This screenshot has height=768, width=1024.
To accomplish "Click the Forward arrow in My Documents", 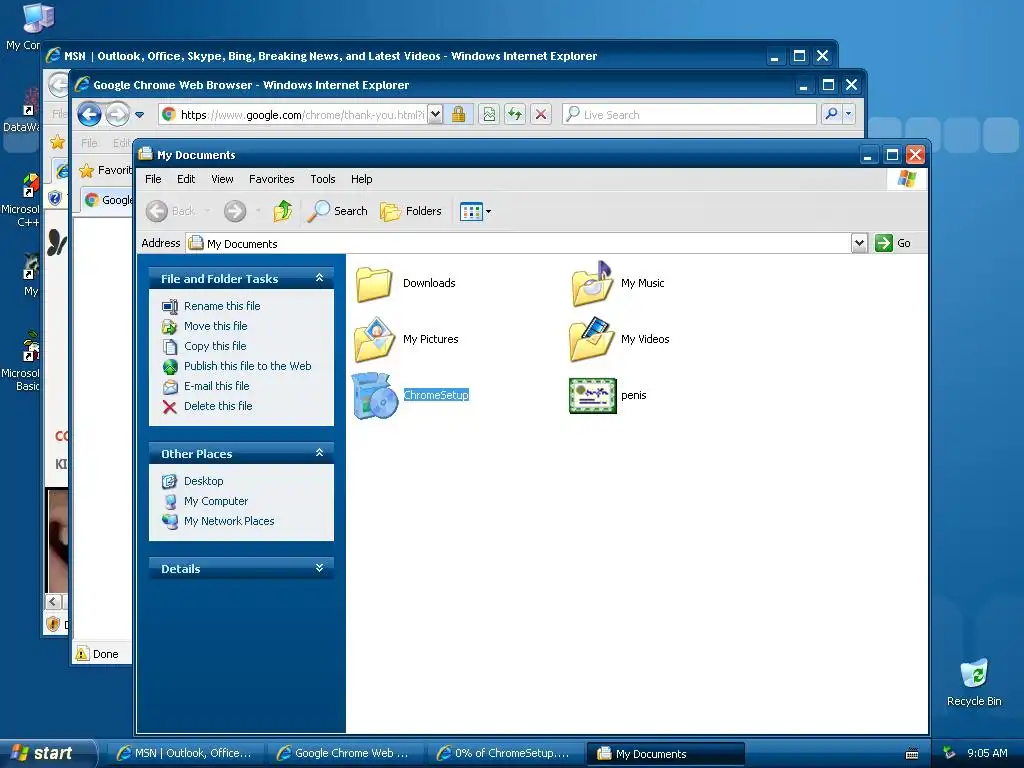I will (x=235, y=211).
